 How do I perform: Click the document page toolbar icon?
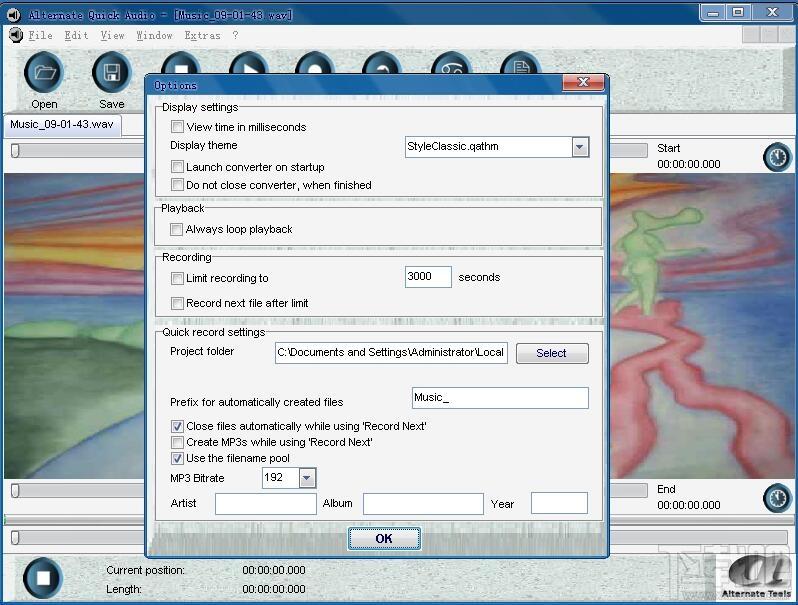coord(520,64)
